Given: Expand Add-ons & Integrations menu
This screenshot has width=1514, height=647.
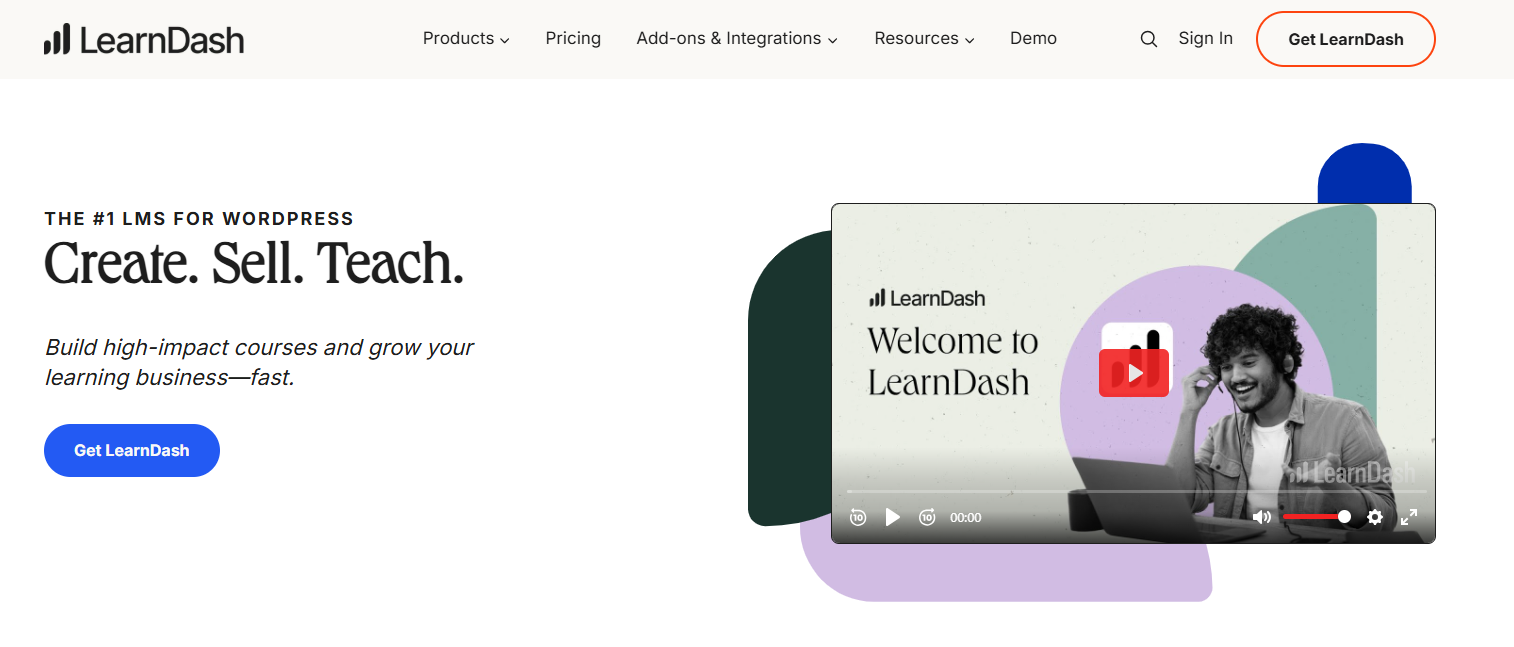Looking at the screenshot, I should click(737, 39).
